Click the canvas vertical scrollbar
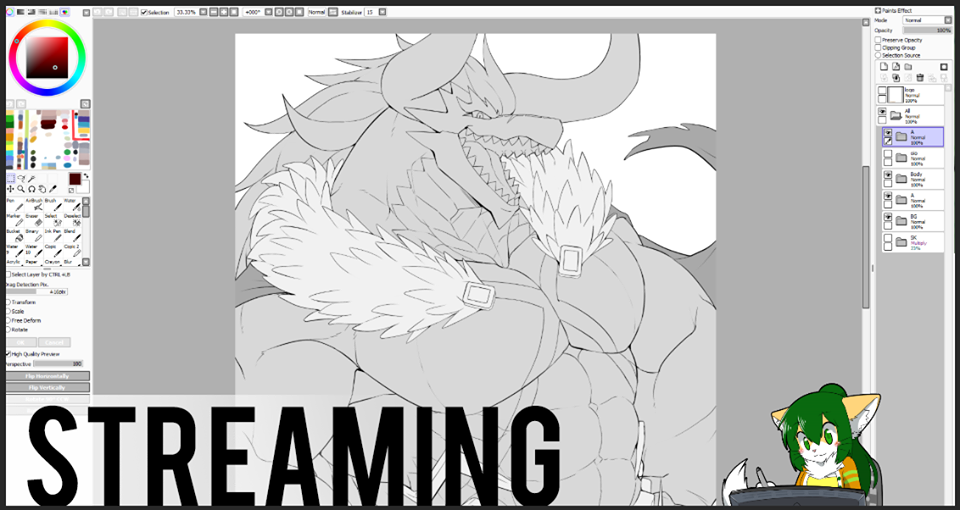Image resolution: width=960 pixels, height=510 pixels. pos(866,237)
